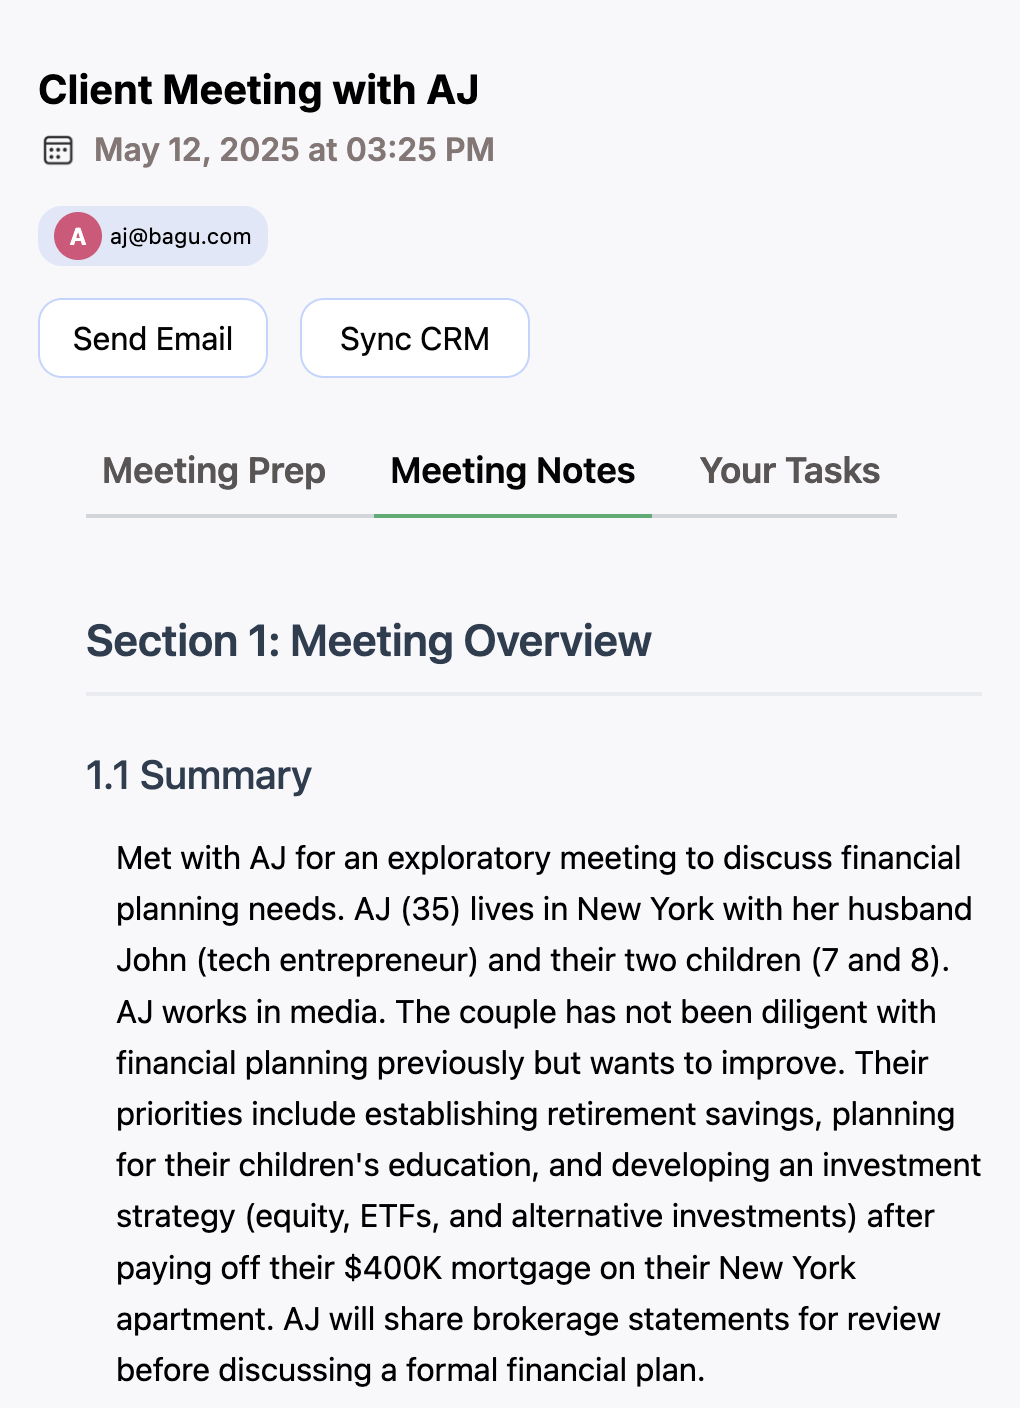Image resolution: width=1020 pixels, height=1408 pixels.
Task: Click the green underline below Meeting Notes
Action: (513, 515)
